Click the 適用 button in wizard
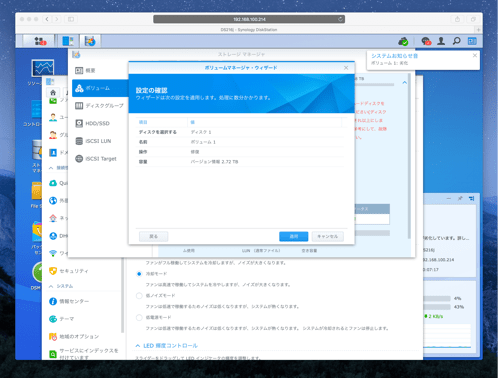The height and width of the screenshot is (378, 498). pyautogui.click(x=294, y=236)
